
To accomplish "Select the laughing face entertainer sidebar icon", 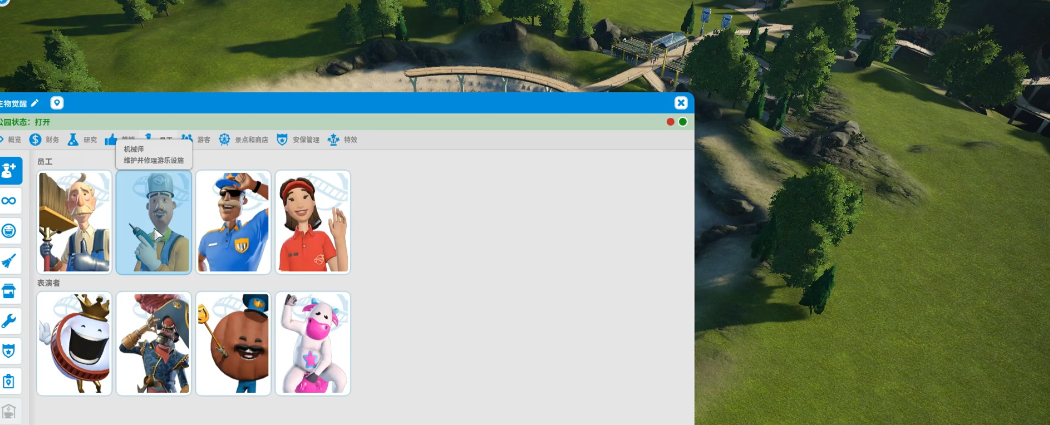I will (x=9, y=231).
